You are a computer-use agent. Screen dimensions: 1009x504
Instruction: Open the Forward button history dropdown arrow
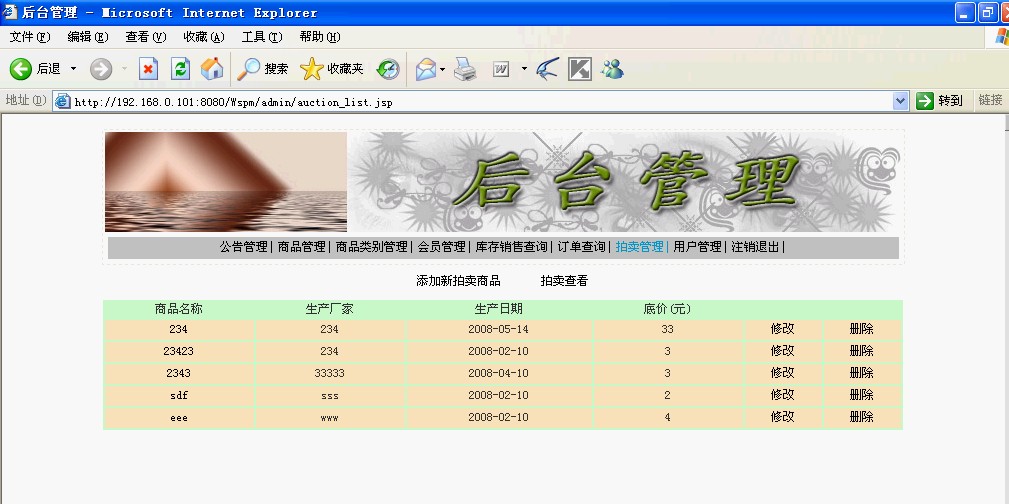coord(124,69)
